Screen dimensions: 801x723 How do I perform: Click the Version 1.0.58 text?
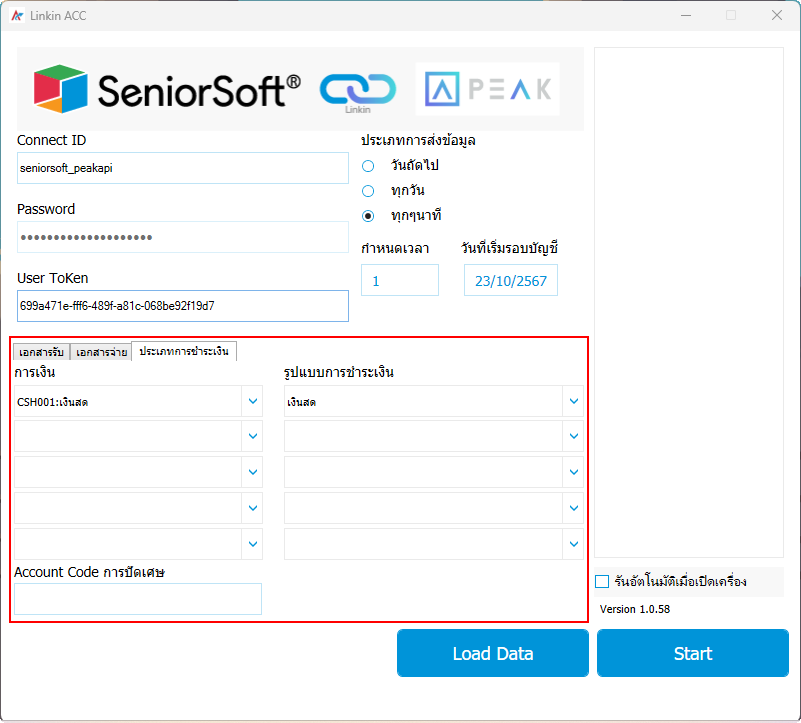coord(635,609)
